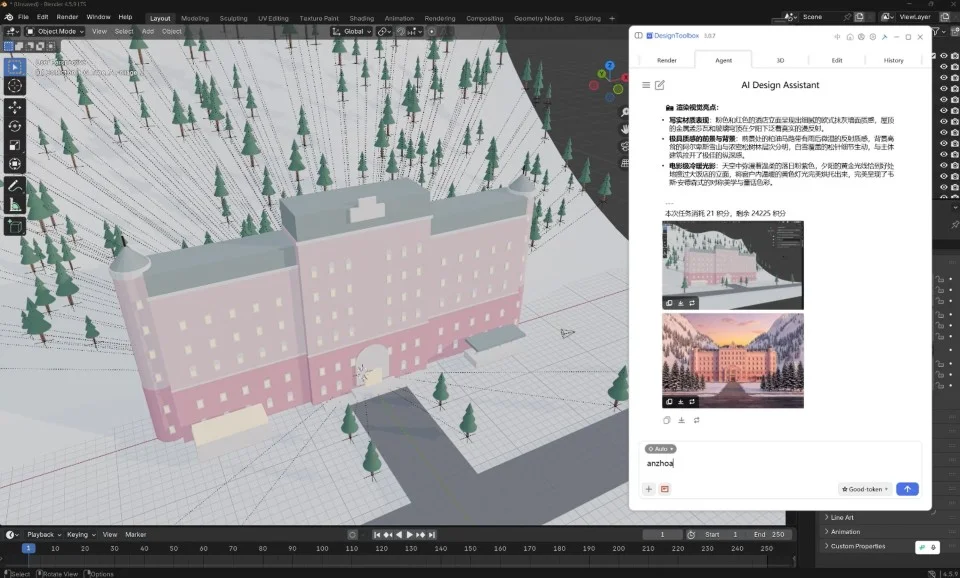
Task: Start a new chat in AI Design Assistant
Action: [x=659, y=85]
